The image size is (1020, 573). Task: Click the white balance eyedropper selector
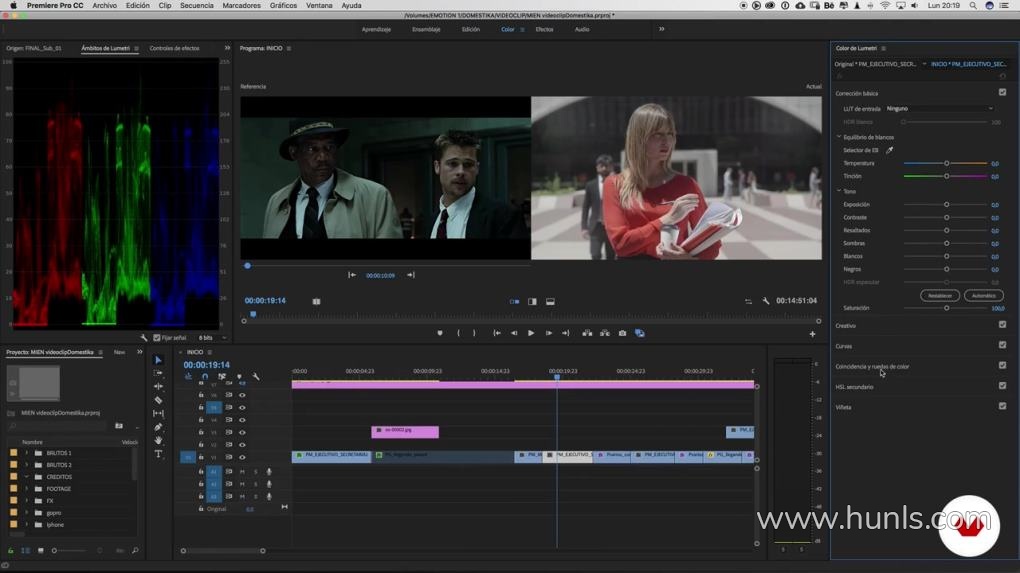(x=890, y=150)
